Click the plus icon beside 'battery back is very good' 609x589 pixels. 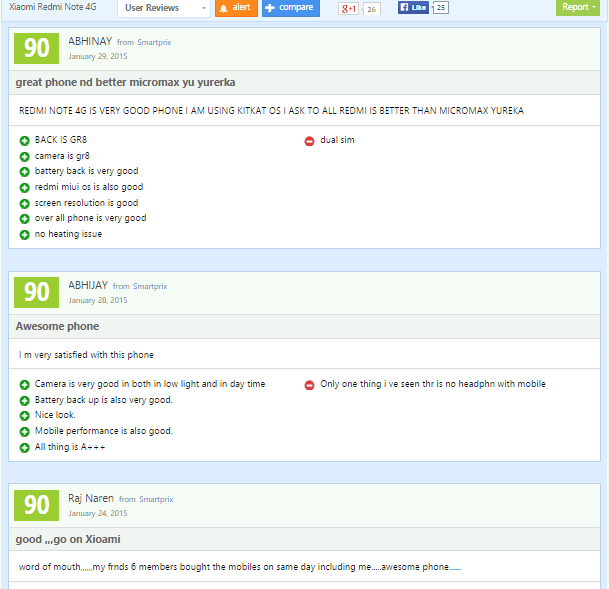(24, 172)
